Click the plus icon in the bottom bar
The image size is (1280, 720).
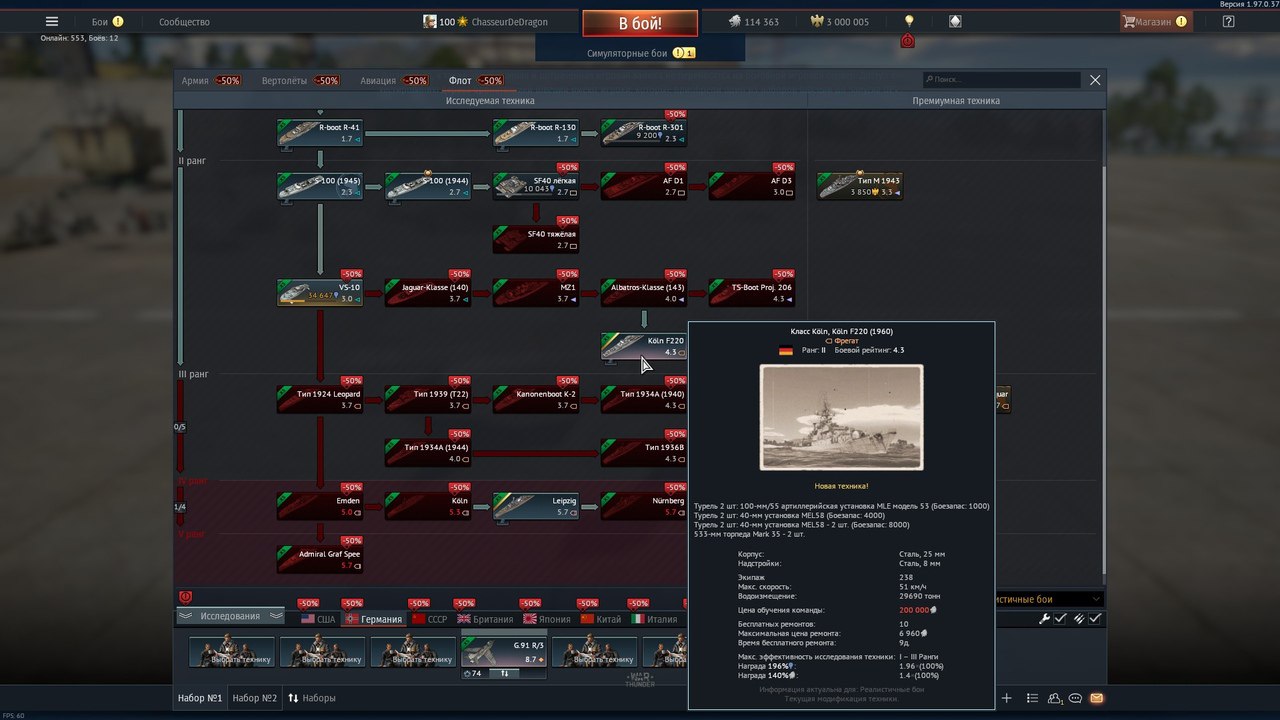click(x=1007, y=698)
